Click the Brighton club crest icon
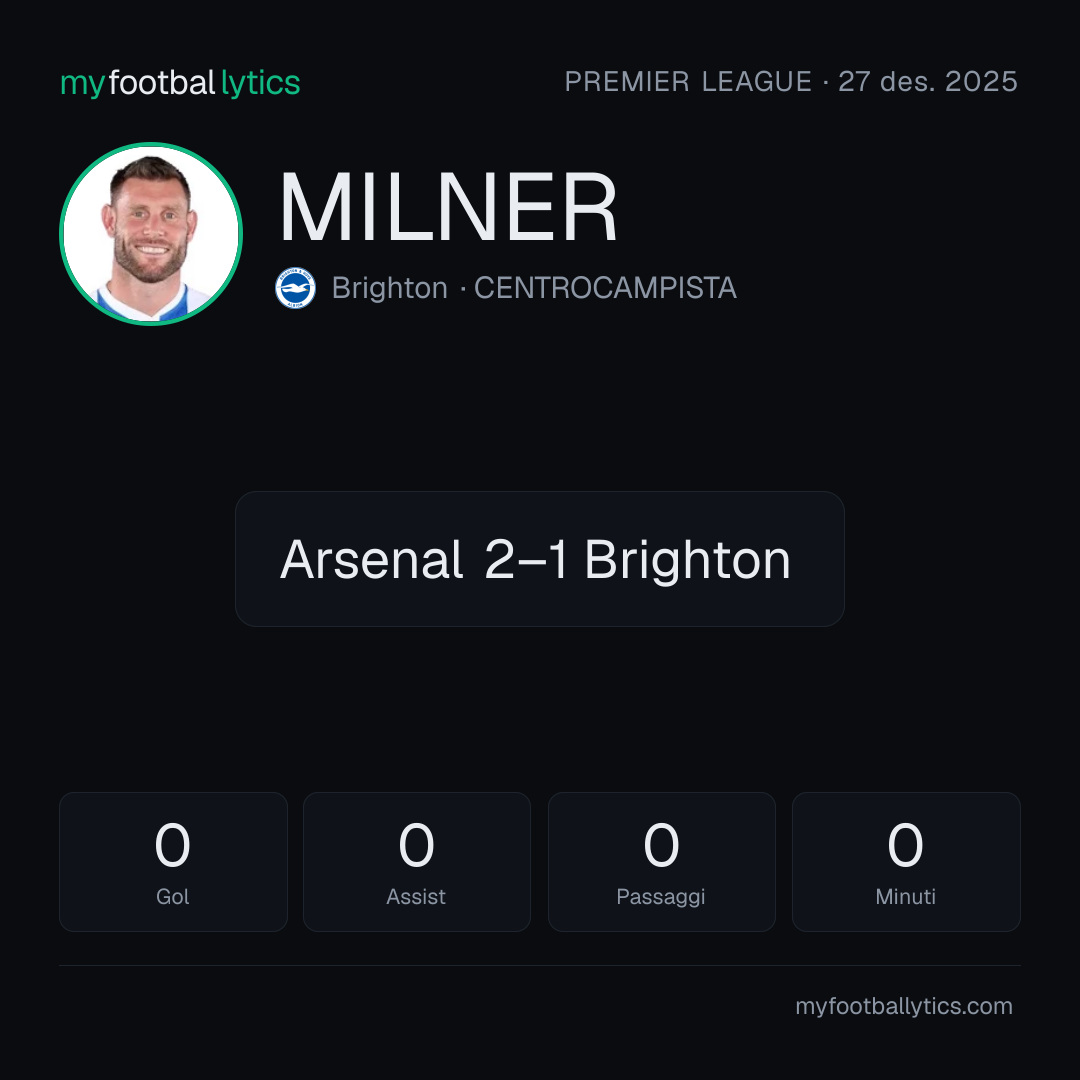The image size is (1080, 1080). [x=295, y=288]
